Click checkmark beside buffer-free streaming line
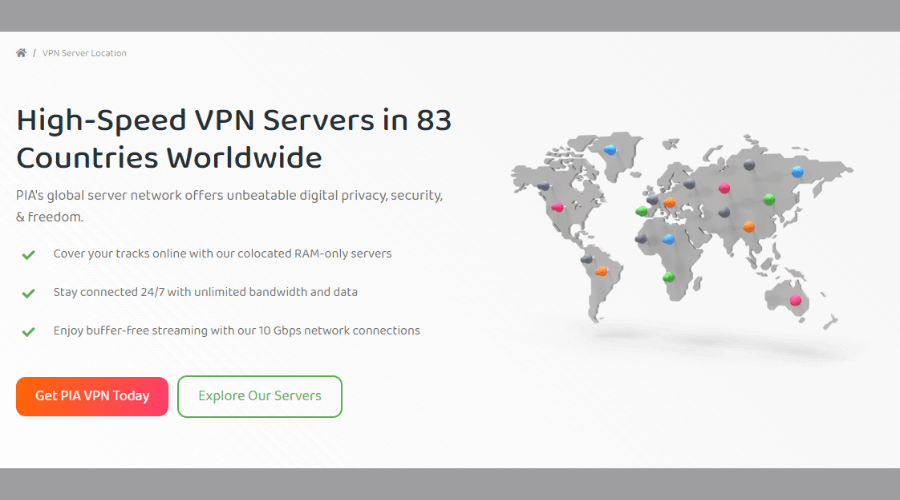Screen dimensions: 900x500 [29, 331]
